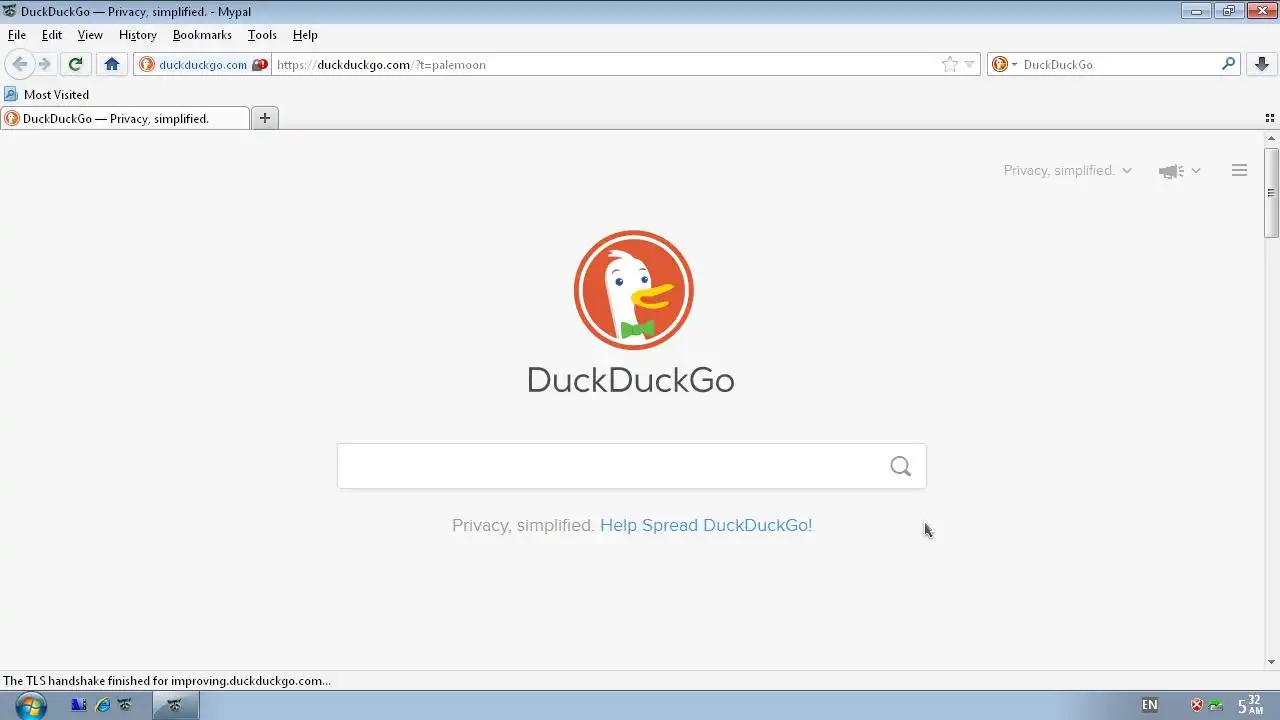Viewport: 1280px width, 720px height.
Task: Bookmark this page with the star icon
Action: (949, 64)
